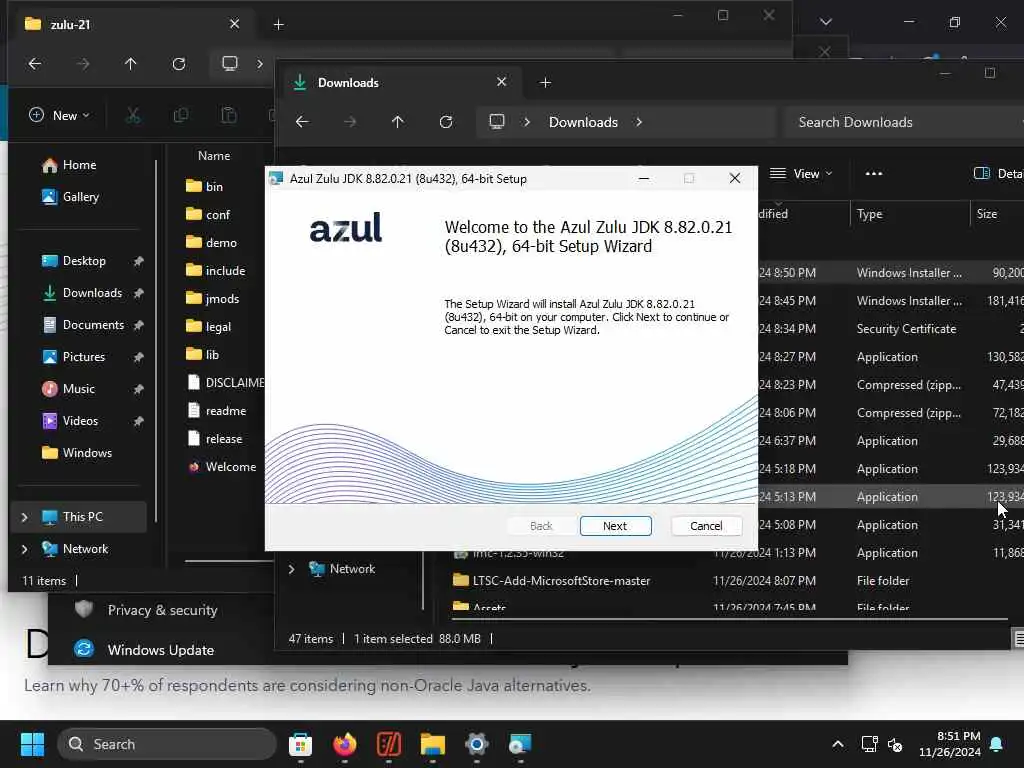Viewport: 1024px width, 768px height.
Task: Open the Windows Start menu
Action: coord(32,744)
